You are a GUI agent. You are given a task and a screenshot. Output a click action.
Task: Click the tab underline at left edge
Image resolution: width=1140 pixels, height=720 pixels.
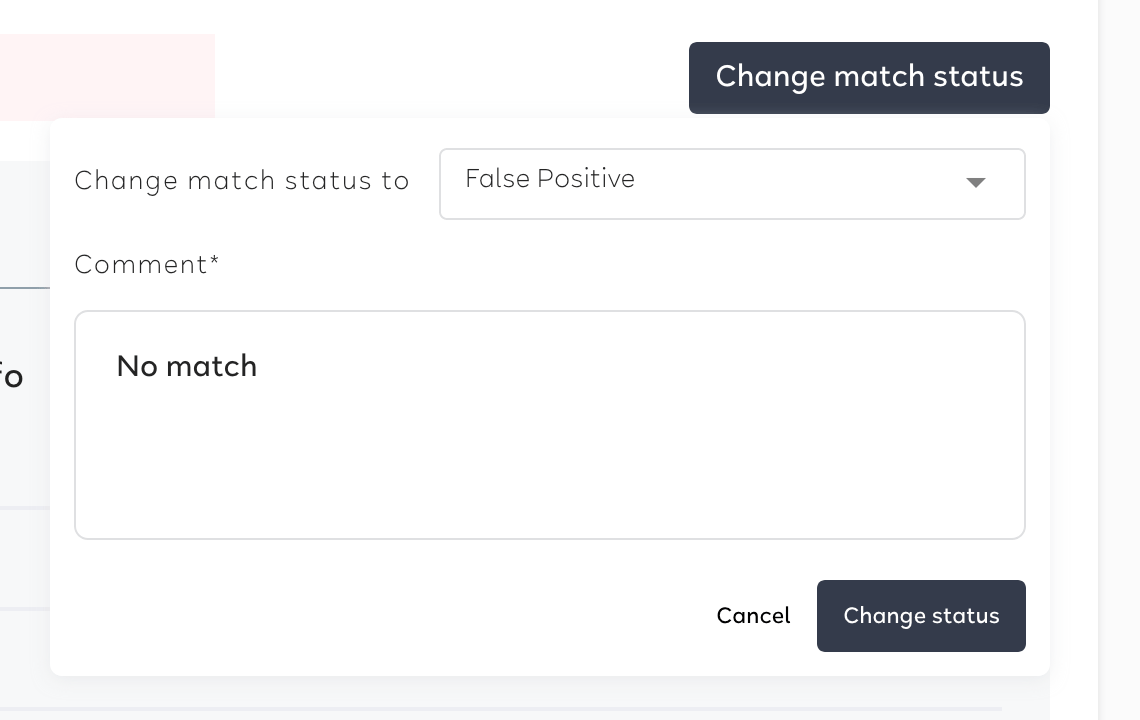[25, 288]
